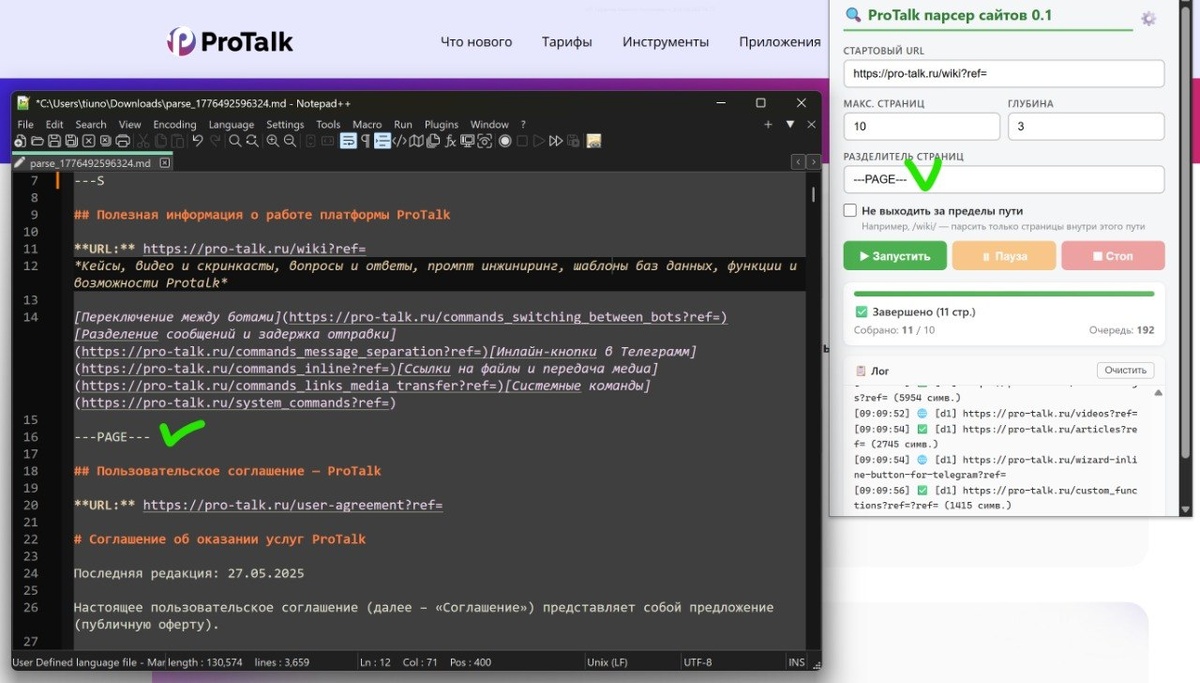Click the Find magnifier icon
The height and width of the screenshot is (683, 1200).
[x=235, y=141]
